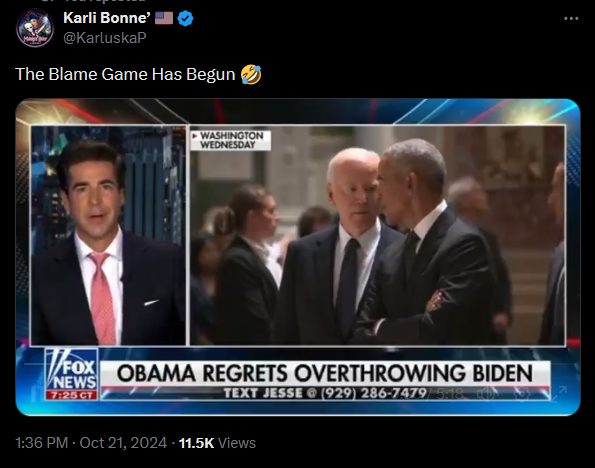The image size is (595, 468).
Task: Click the 1:36 PM timestamp
Action: 41,443
